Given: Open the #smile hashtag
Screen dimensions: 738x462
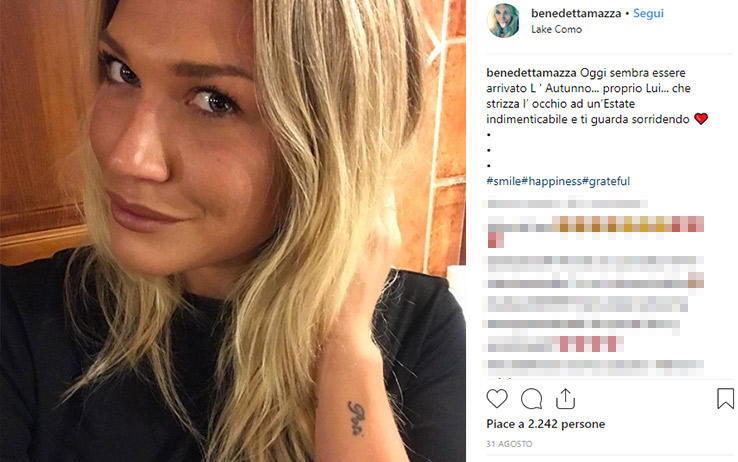Looking at the screenshot, I should 504,181.
